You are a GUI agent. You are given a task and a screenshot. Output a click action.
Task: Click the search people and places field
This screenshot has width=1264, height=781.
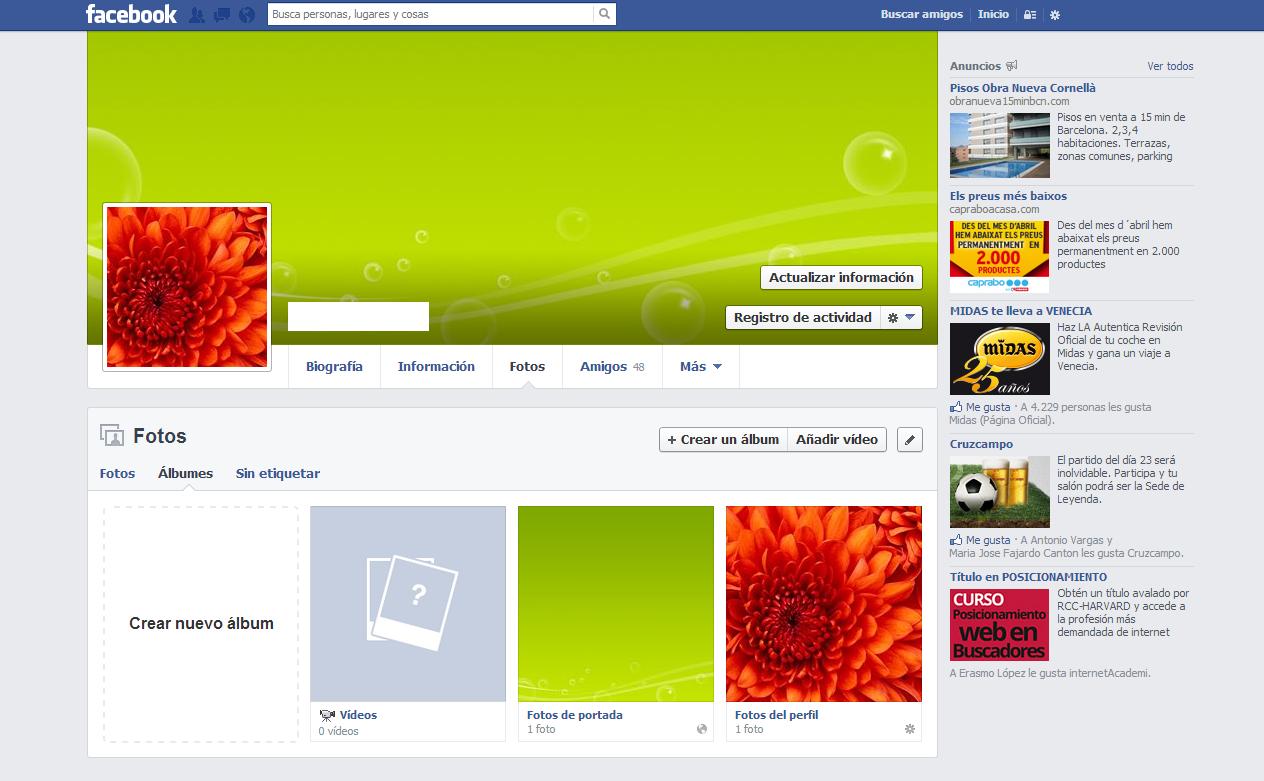point(430,15)
